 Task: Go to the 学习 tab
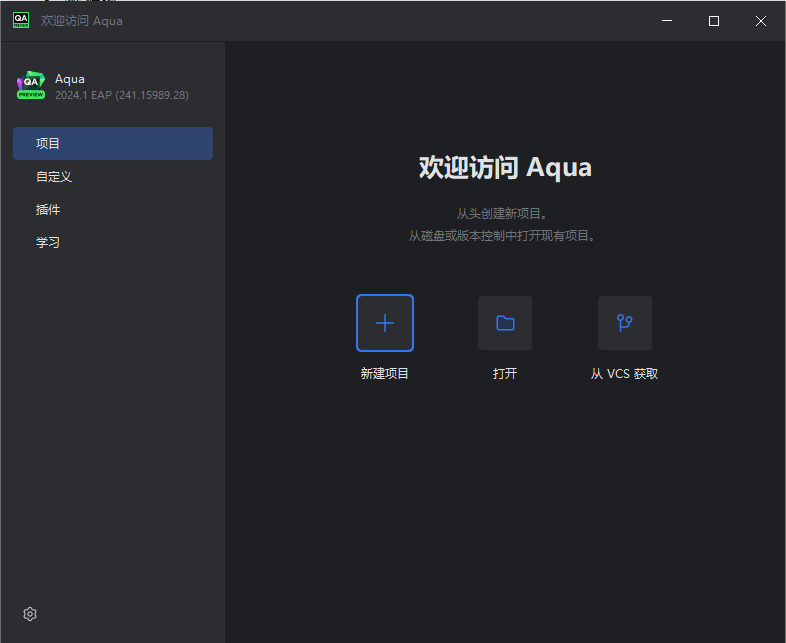[x=113, y=243]
